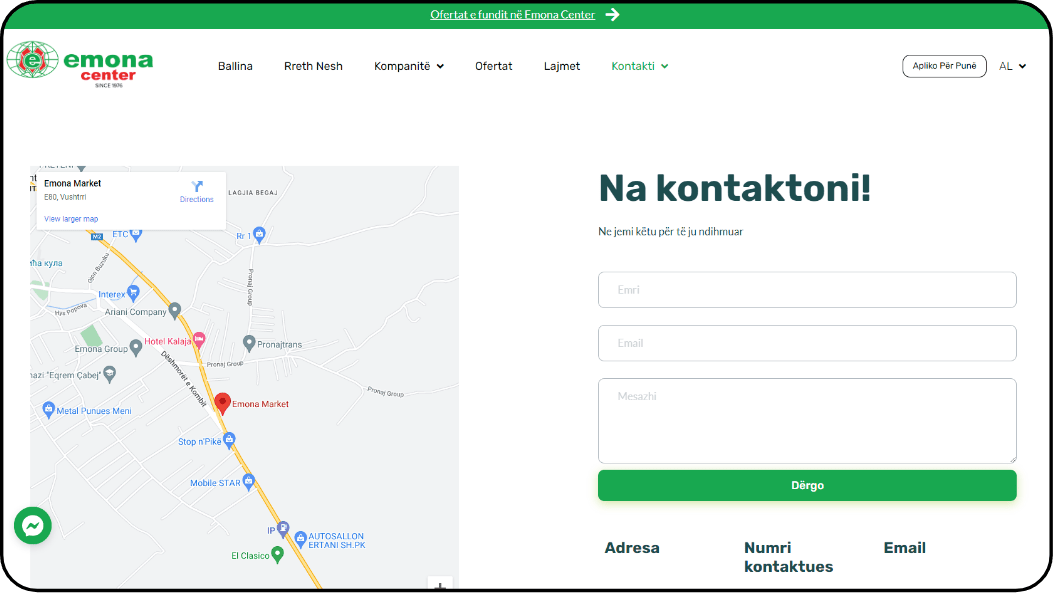Open the Messenger chat bubble
The width and height of the screenshot is (1053, 593).
[x=33, y=526]
